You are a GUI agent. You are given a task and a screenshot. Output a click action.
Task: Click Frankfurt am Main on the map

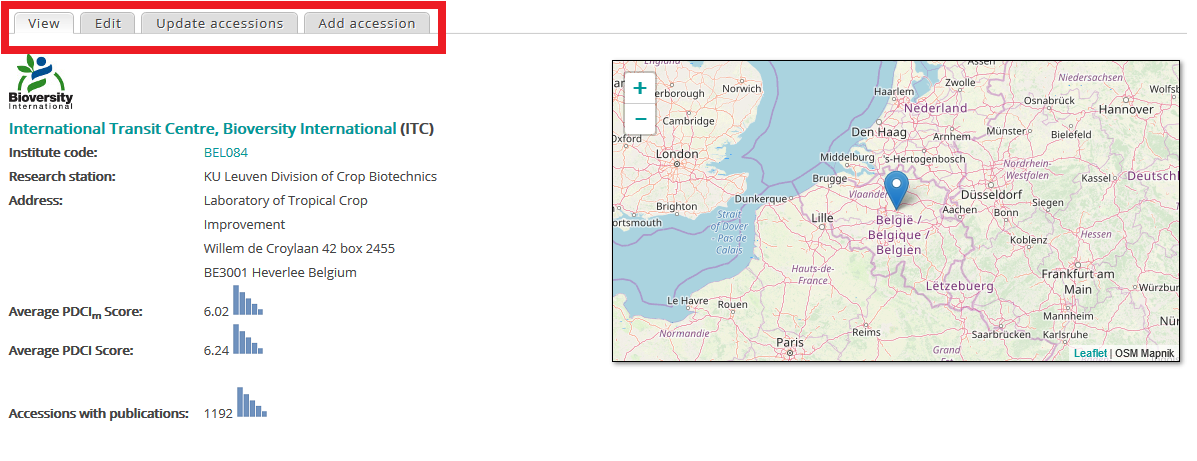[1079, 282]
